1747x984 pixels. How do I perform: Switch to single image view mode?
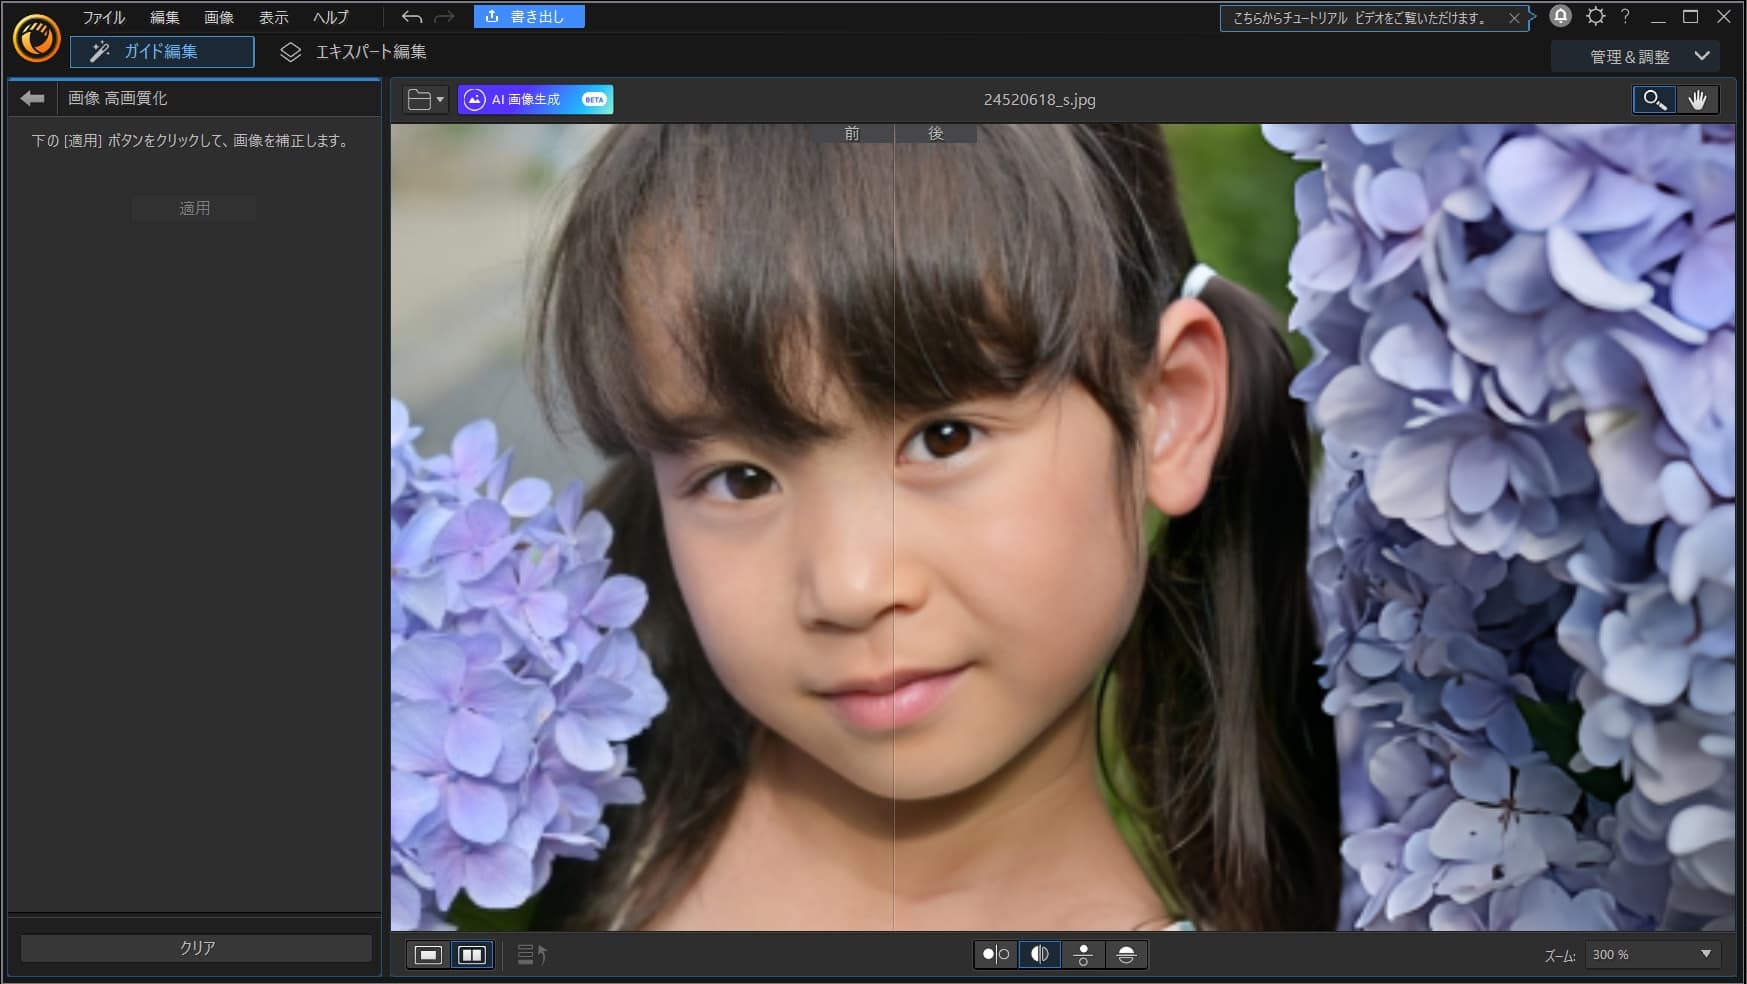click(429, 955)
